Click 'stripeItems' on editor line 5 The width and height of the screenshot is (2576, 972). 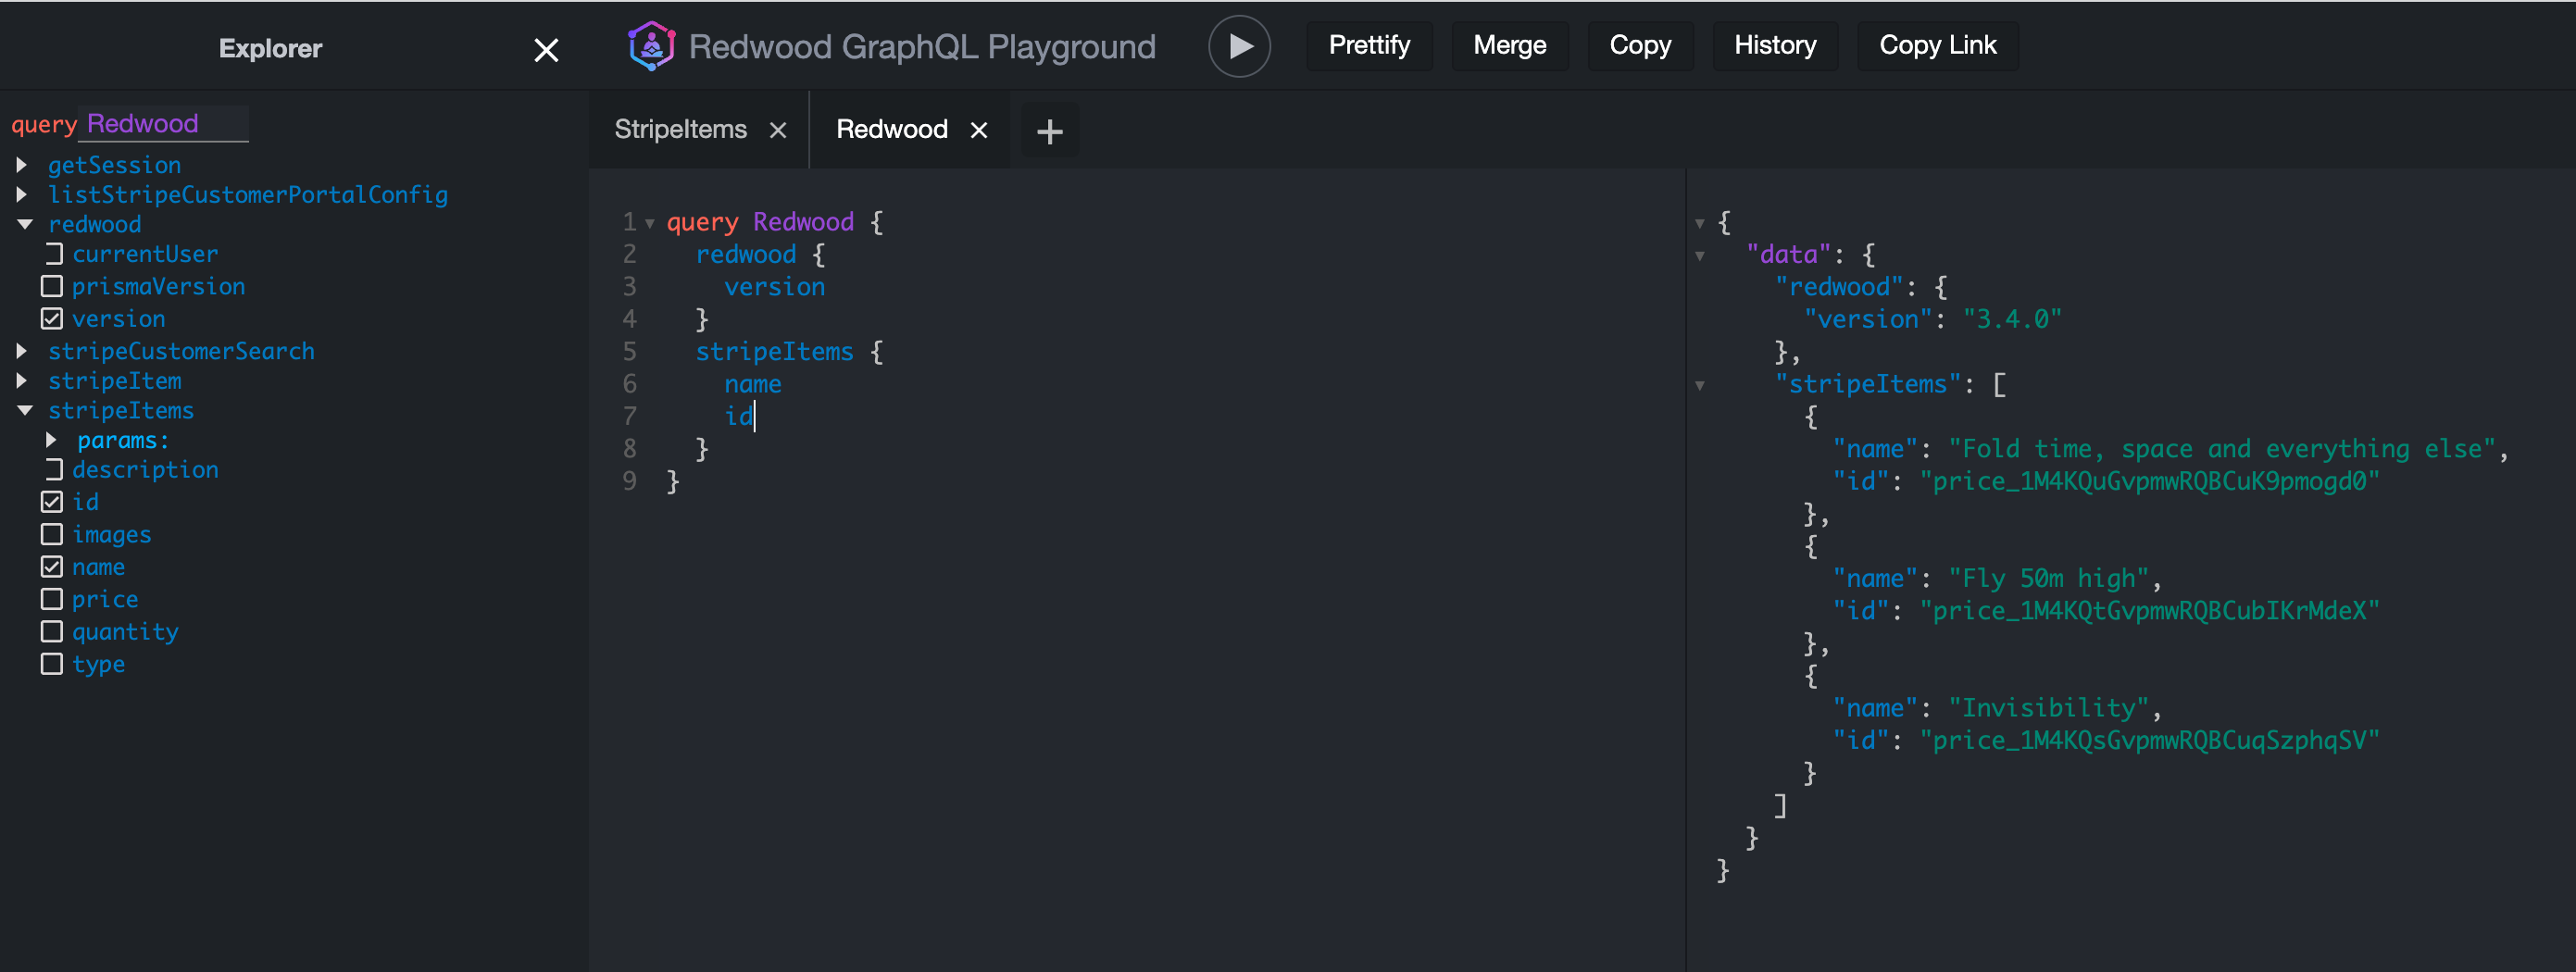click(x=774, y=352)
